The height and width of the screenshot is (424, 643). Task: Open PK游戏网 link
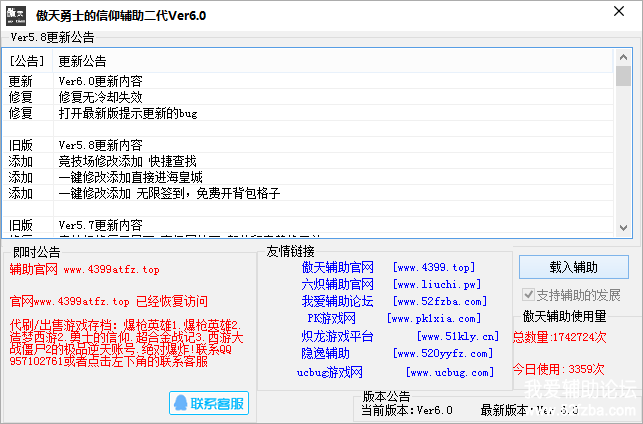[x=332, y=318]
